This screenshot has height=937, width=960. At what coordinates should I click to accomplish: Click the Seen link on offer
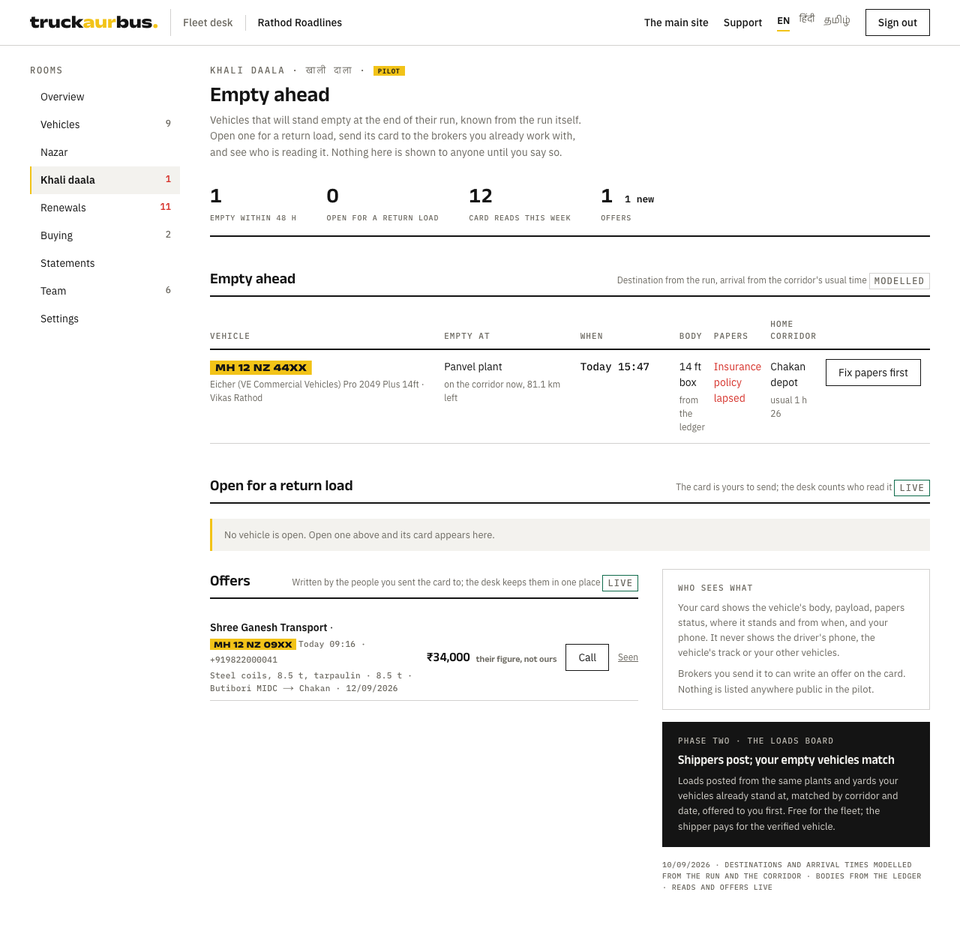point(628,657)
